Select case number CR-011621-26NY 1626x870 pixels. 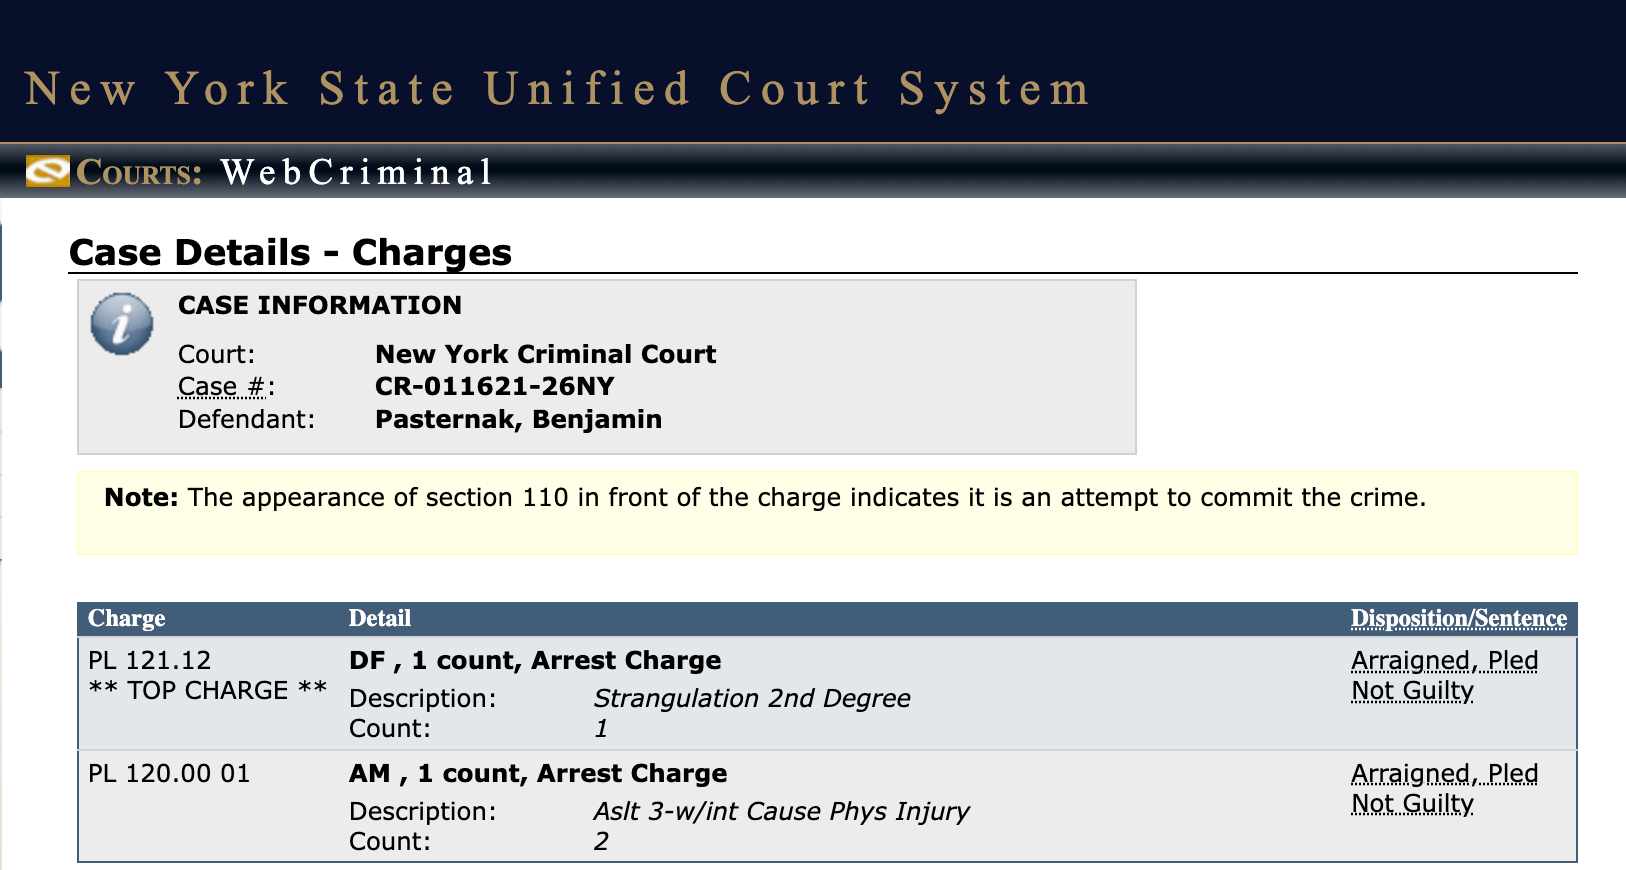(494, 387)
